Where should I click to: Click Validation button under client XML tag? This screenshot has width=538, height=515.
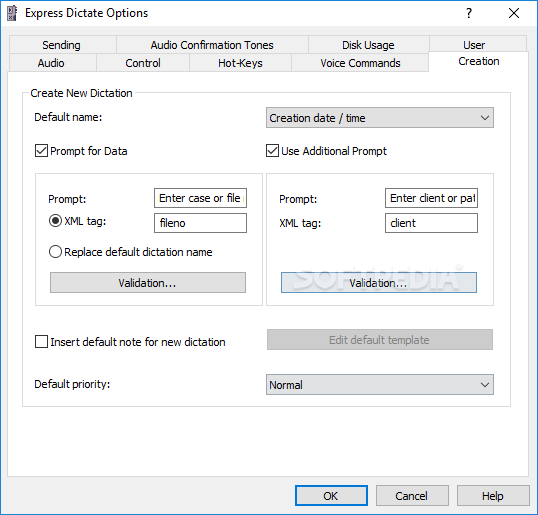click(x=379, y=283)
